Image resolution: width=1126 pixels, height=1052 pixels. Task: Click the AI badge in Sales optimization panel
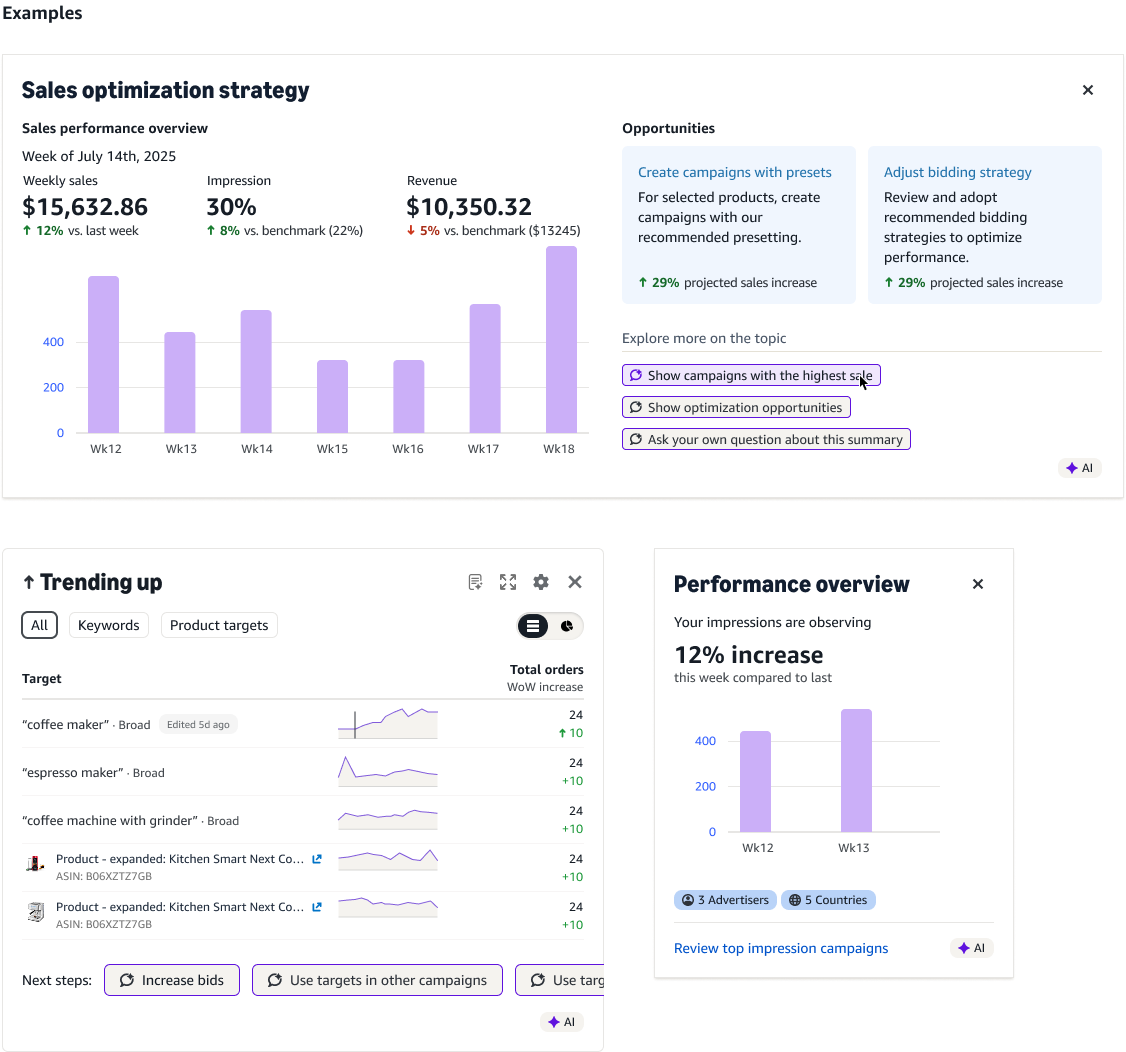click(1079, 468)
